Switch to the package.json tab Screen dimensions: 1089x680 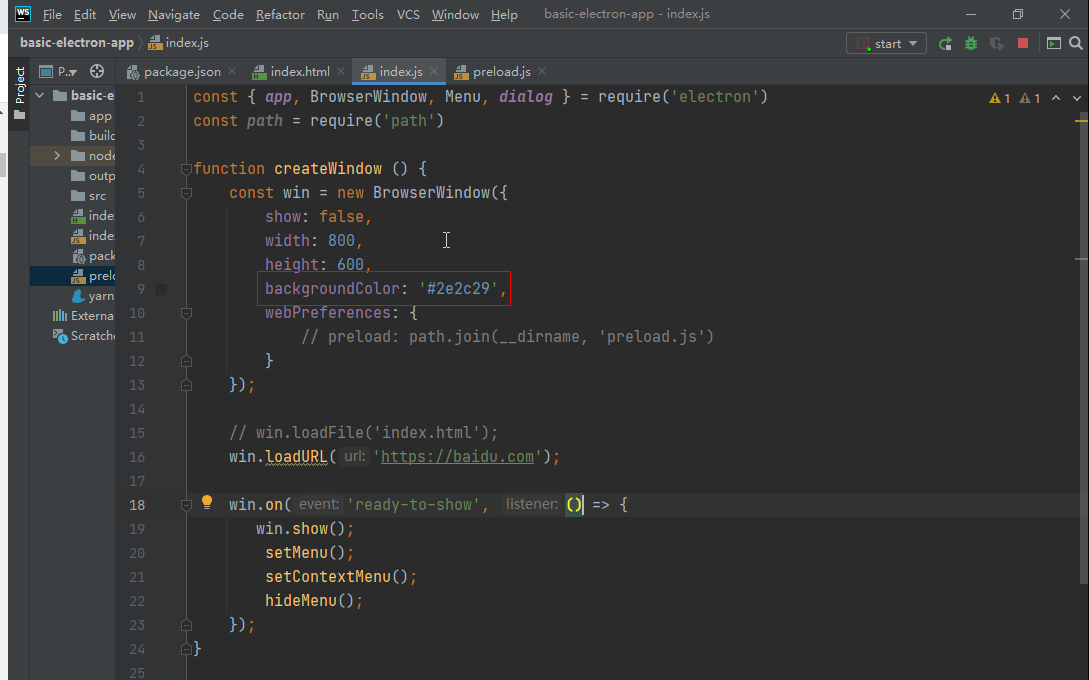[x=182, y=72]
